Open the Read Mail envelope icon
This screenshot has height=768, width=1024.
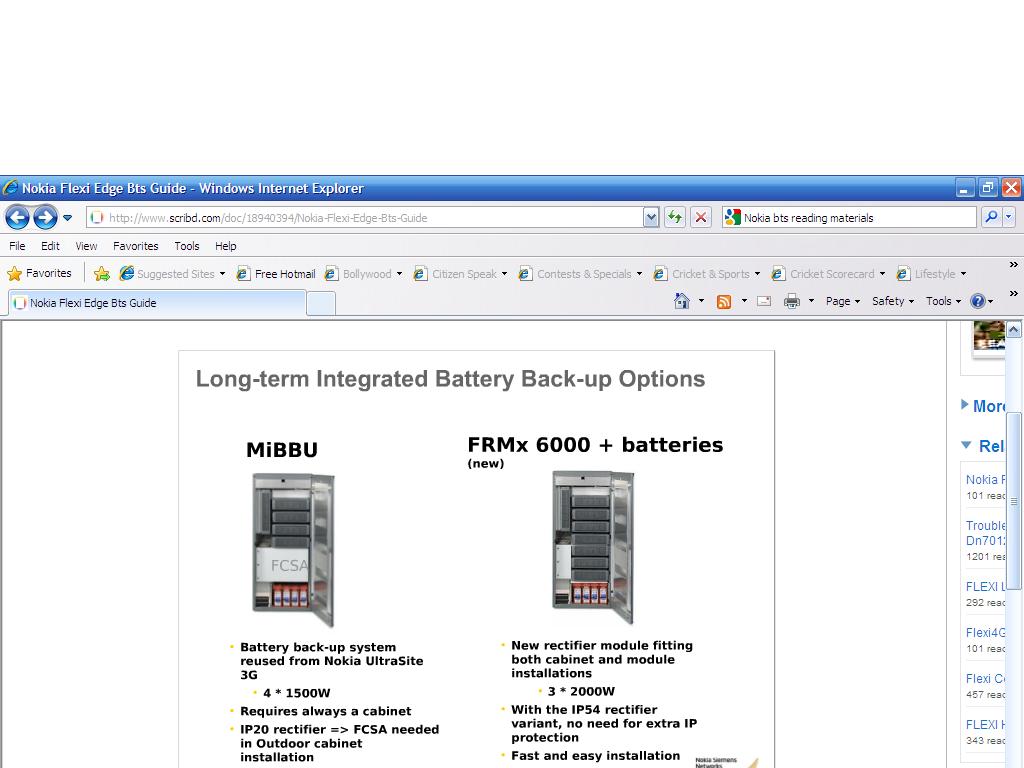pyautogui.click(x=764, y=301)
